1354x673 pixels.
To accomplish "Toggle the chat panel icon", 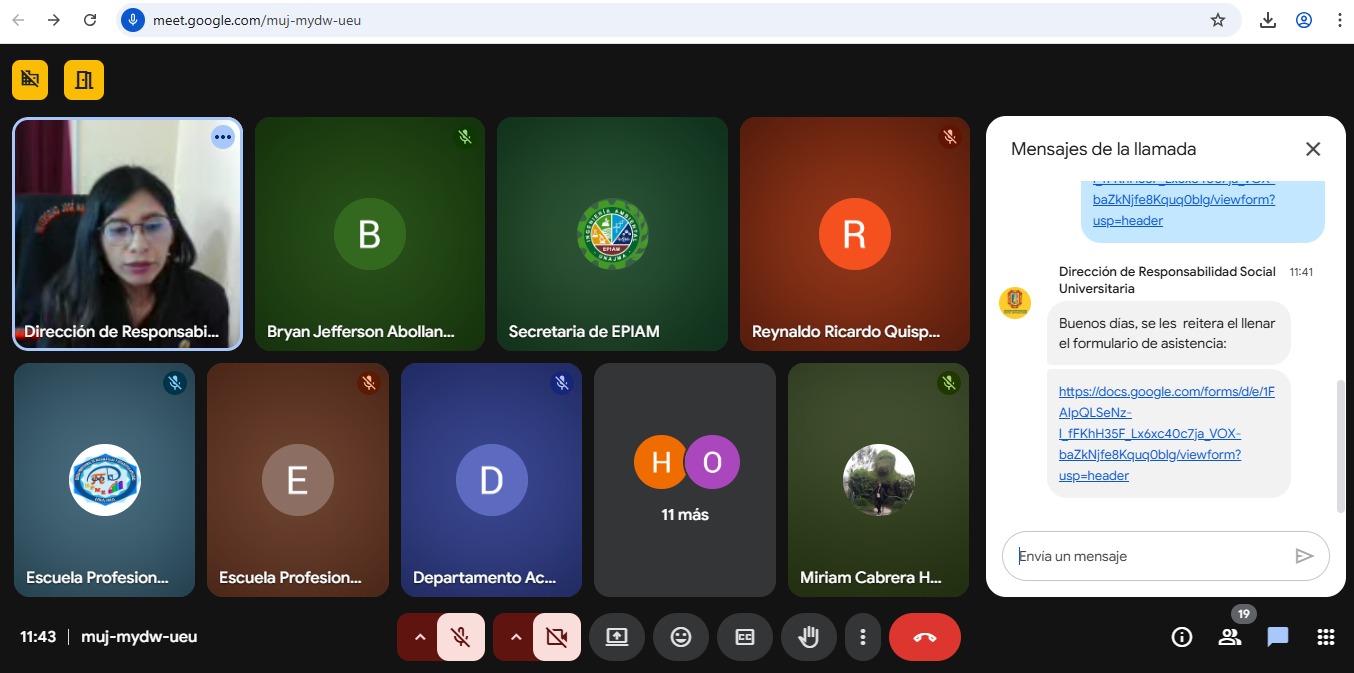I will 1277,637.
